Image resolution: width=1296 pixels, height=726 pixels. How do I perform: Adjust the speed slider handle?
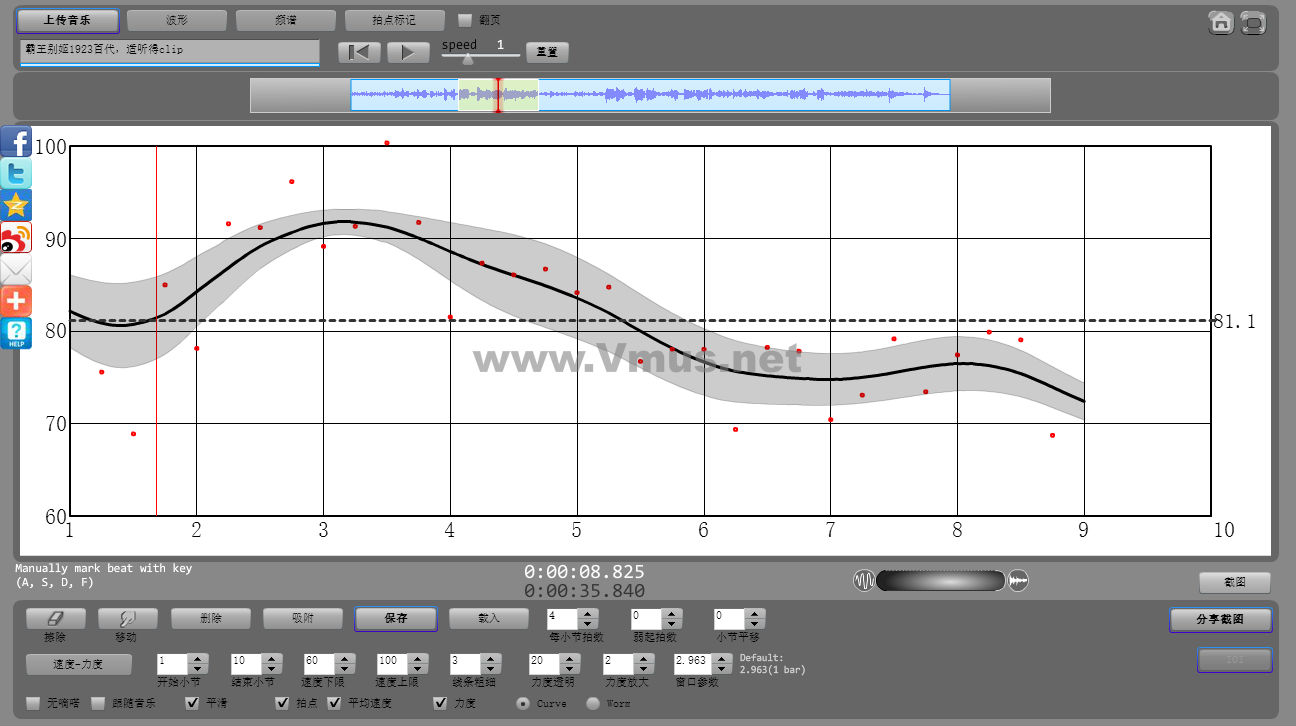(468, 59)
